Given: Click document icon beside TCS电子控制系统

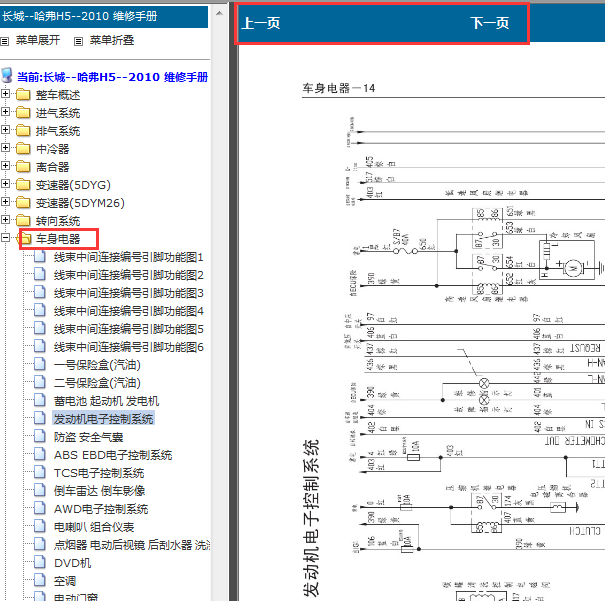Looking at the screenshot, I should [x=40, y=472].
